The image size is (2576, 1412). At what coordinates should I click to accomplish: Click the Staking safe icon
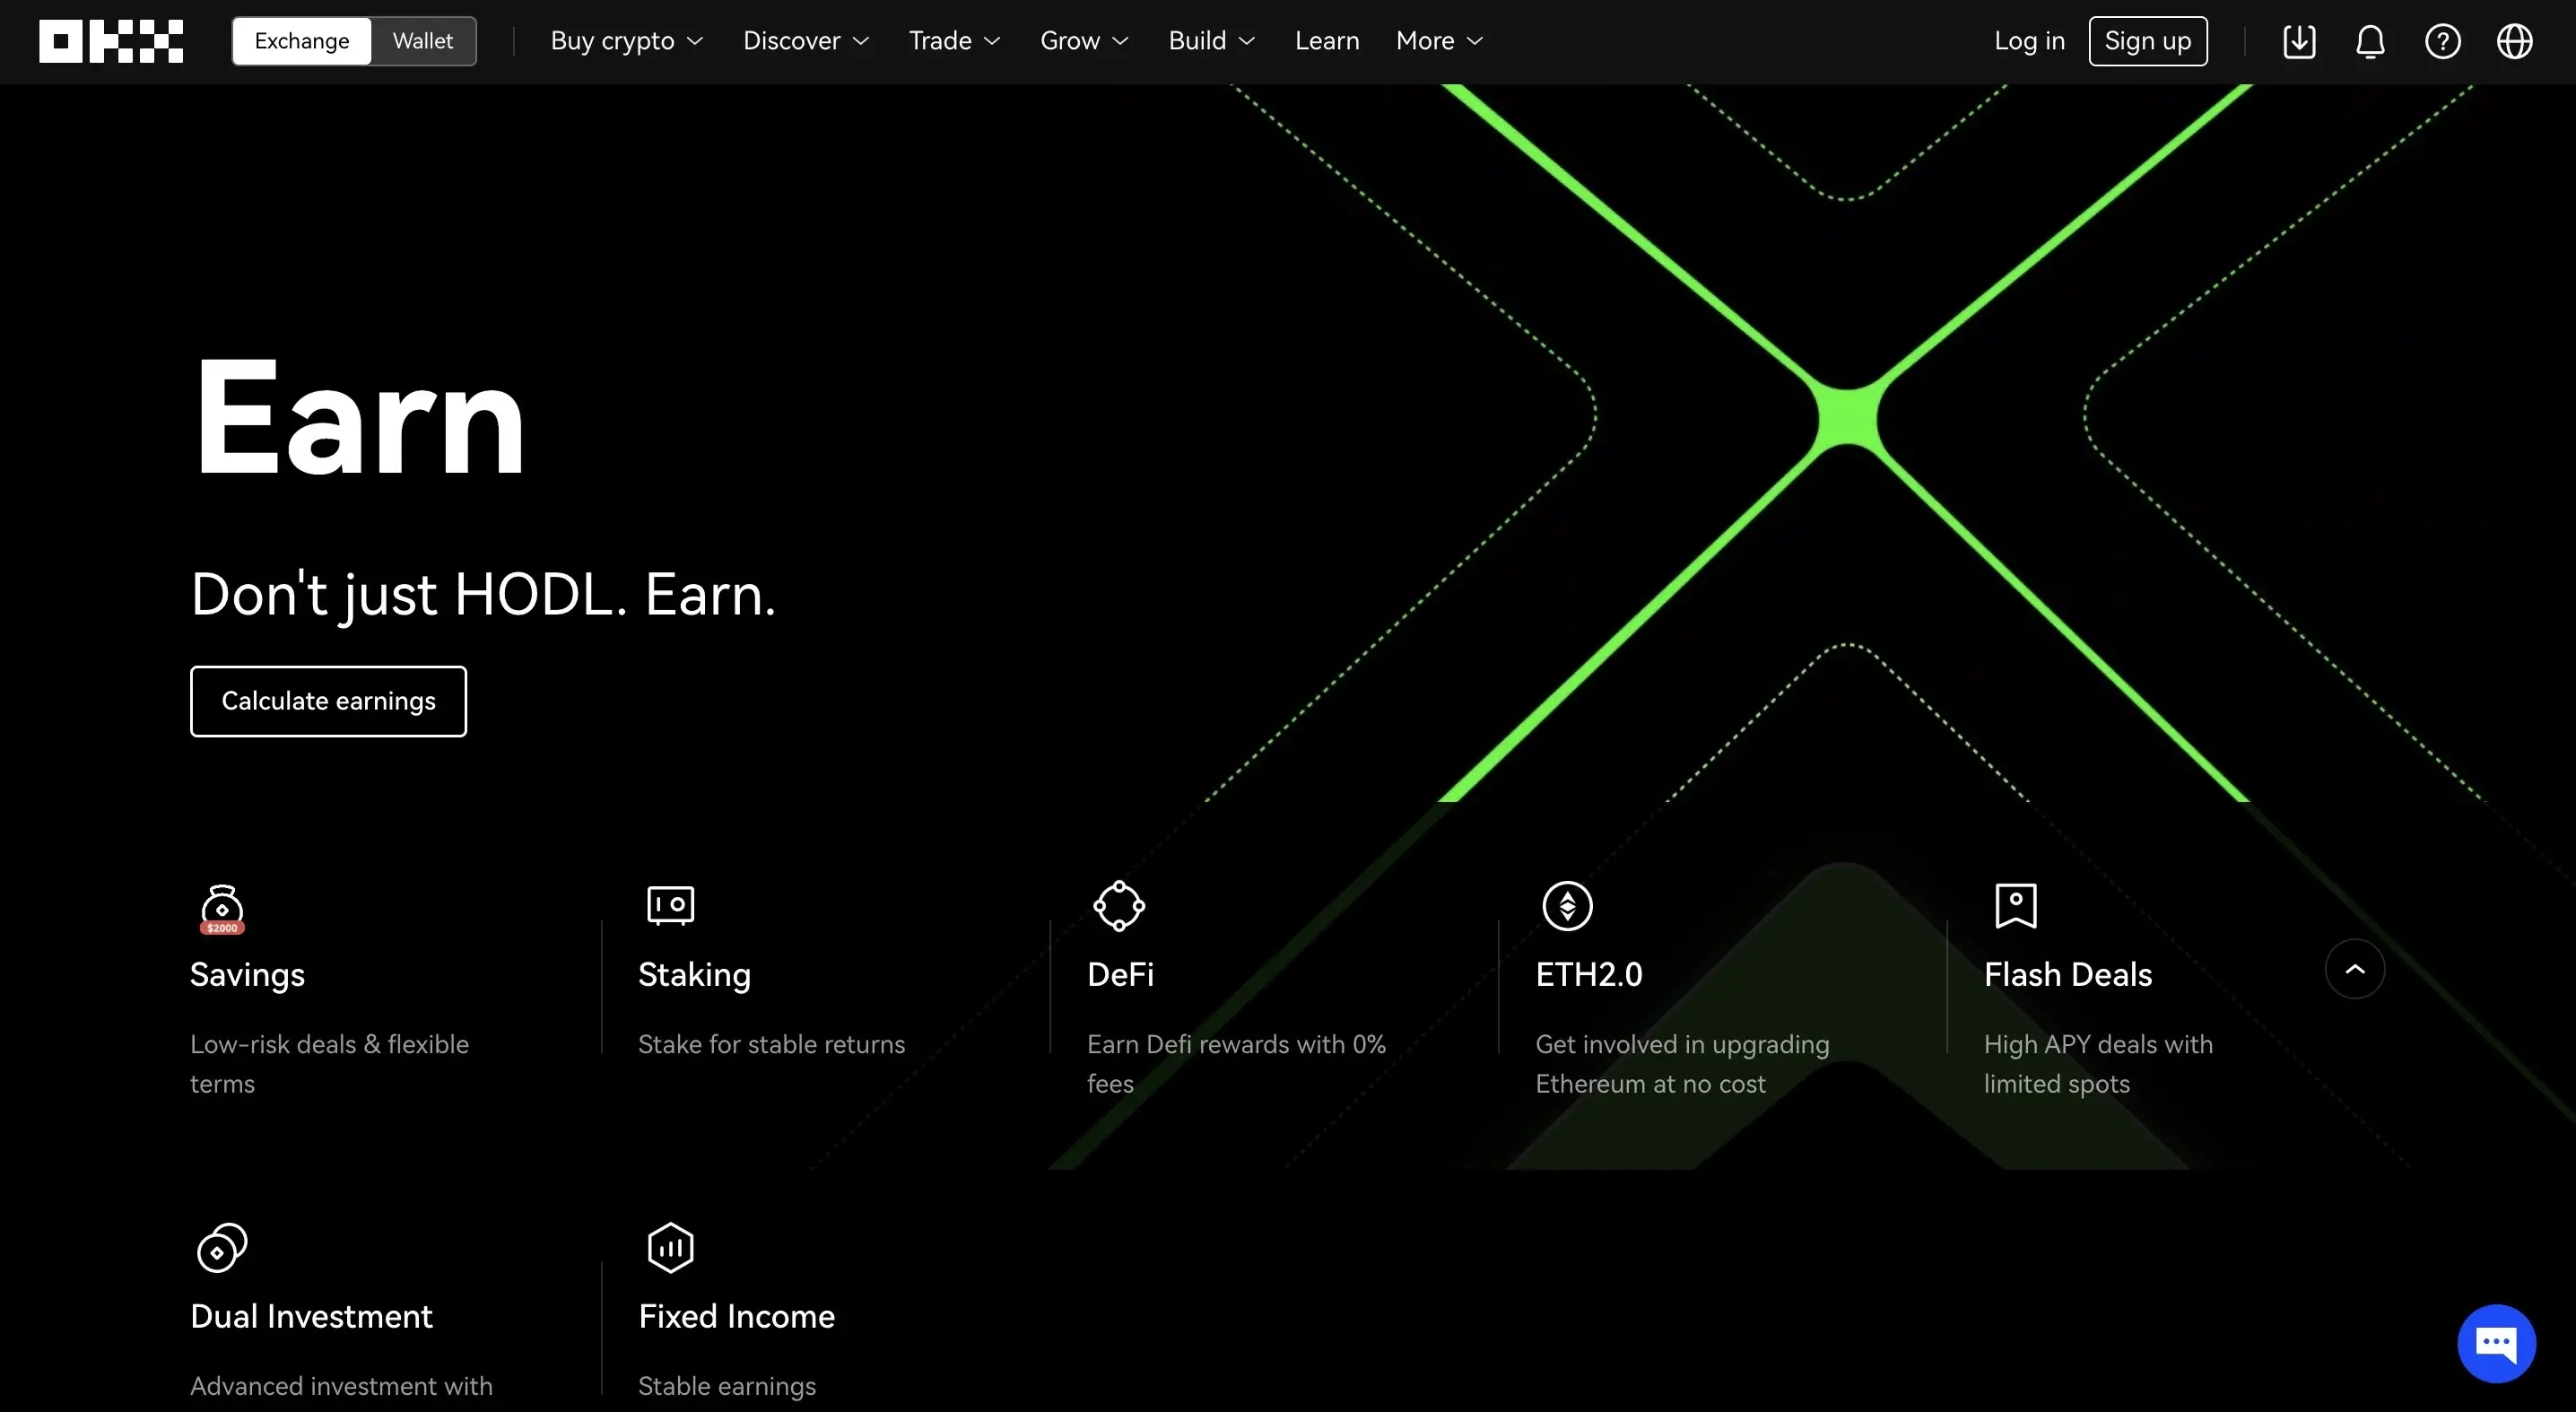[670, 905]
